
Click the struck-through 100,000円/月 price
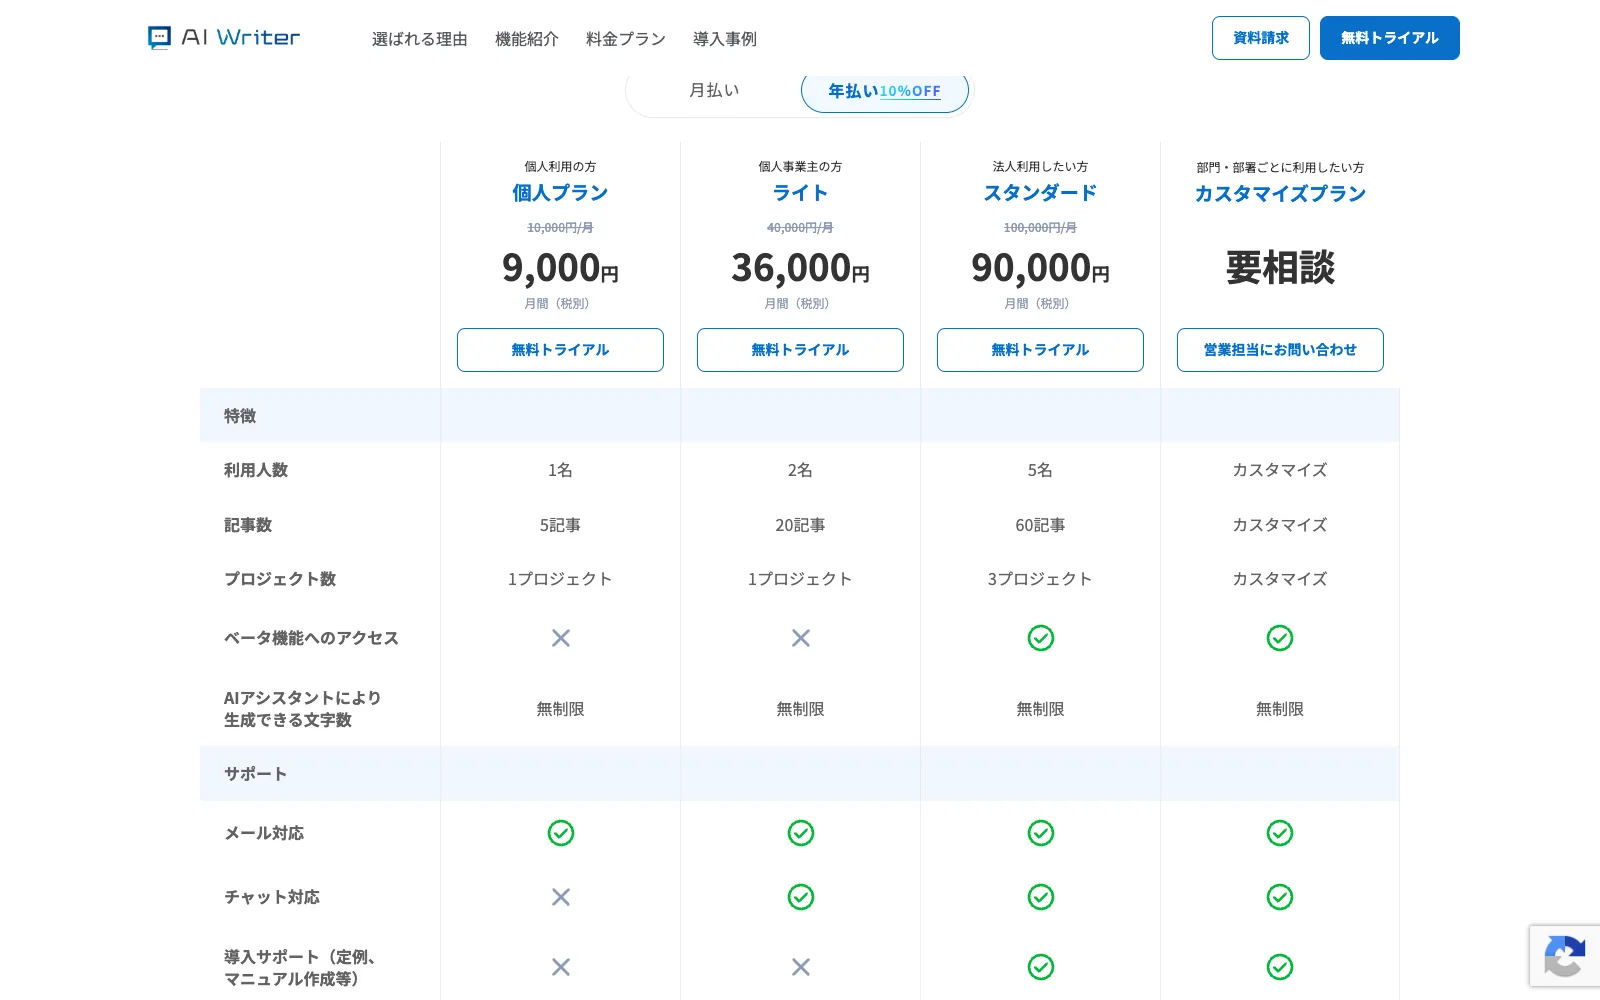point(1041,228)
